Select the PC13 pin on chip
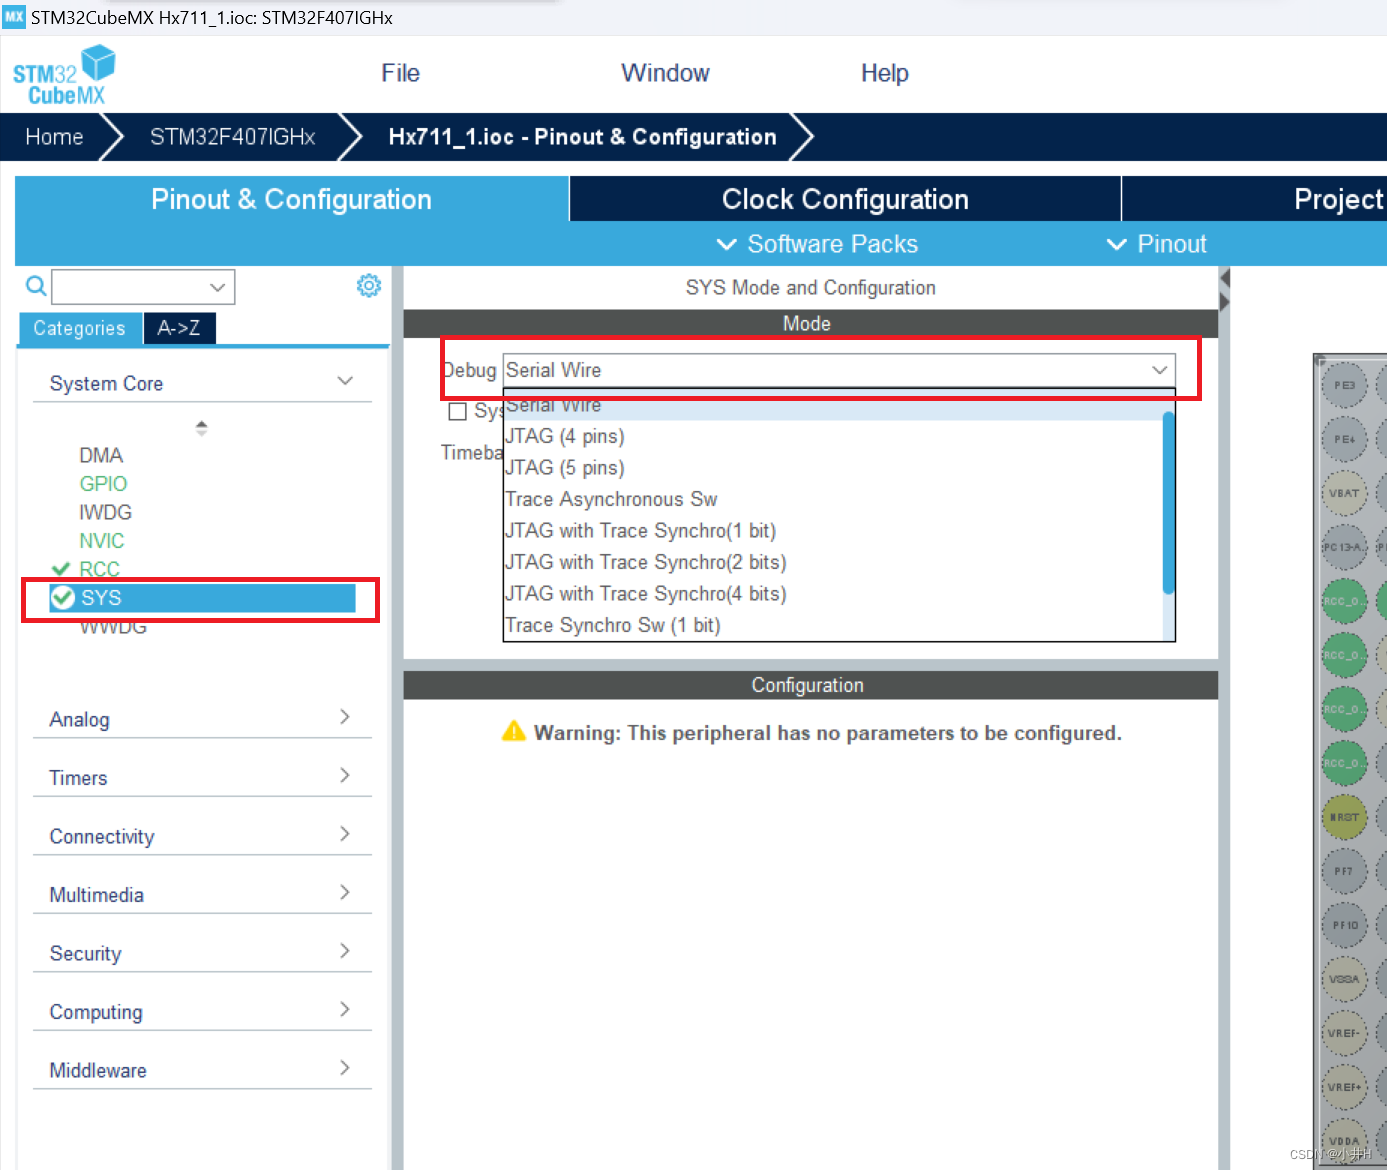This screenshot has width=1387, height=1170. (x=1344, y=547)
